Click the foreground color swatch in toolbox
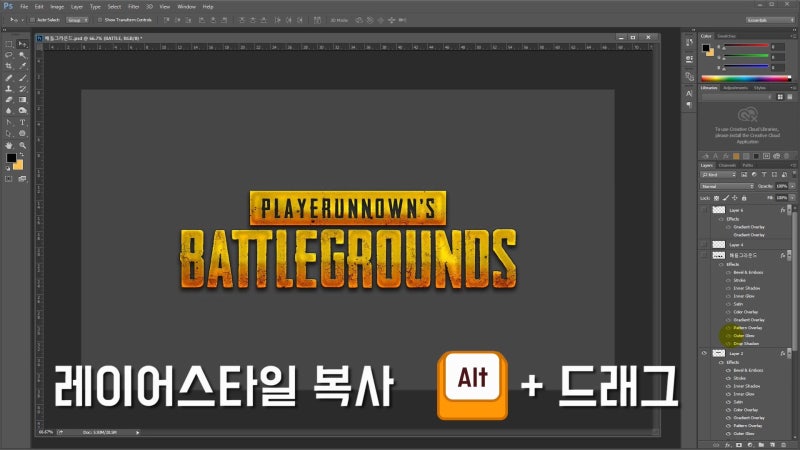Screen dimensions: 800x450 point(11,158)
